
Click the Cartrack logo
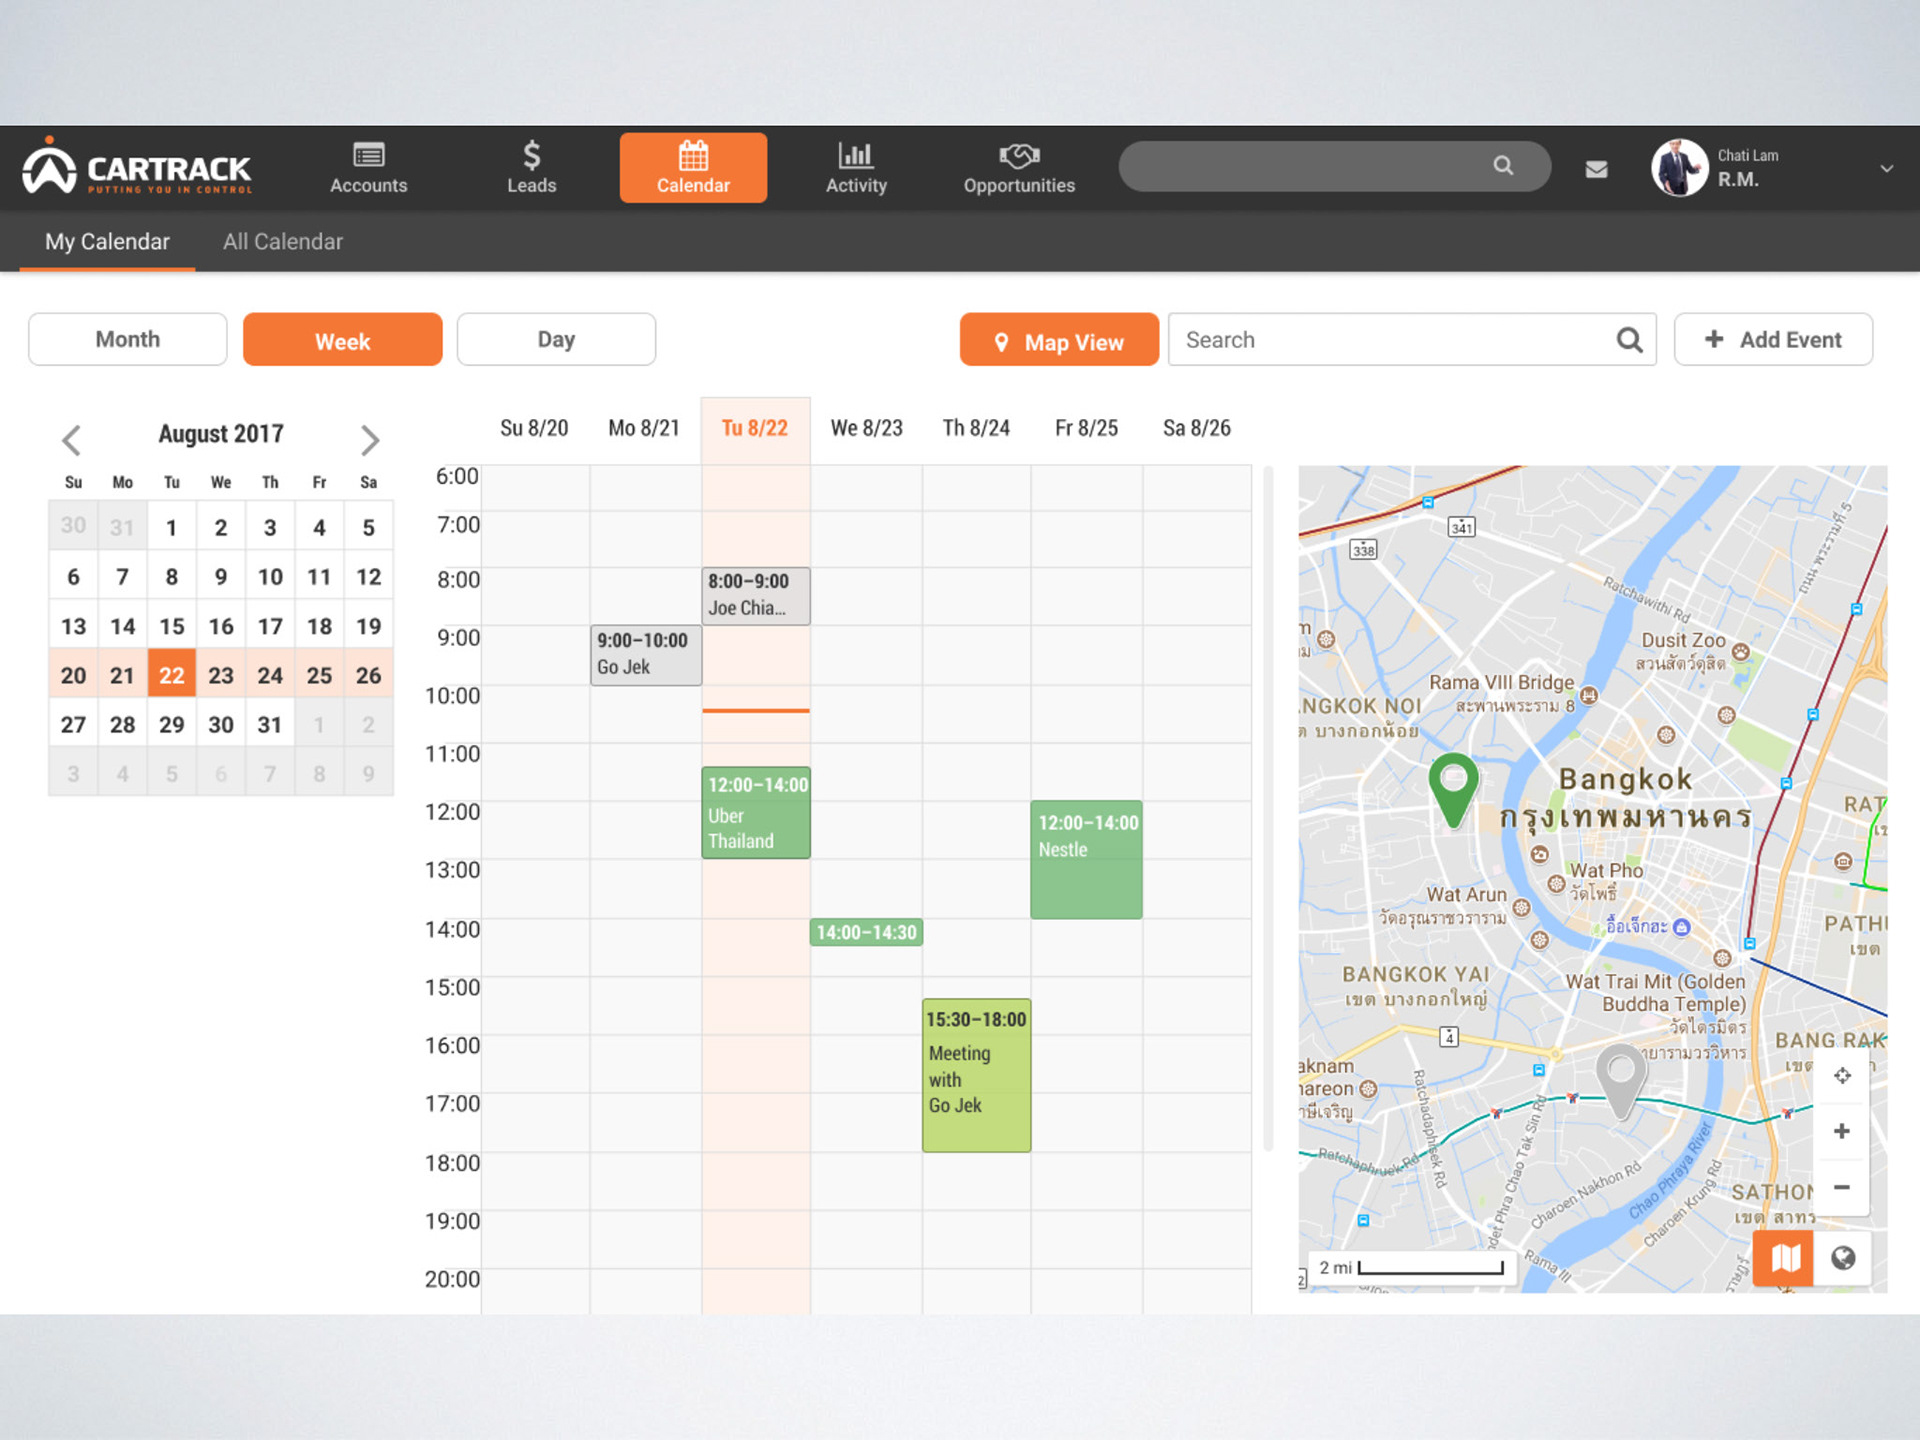point(137,166)
